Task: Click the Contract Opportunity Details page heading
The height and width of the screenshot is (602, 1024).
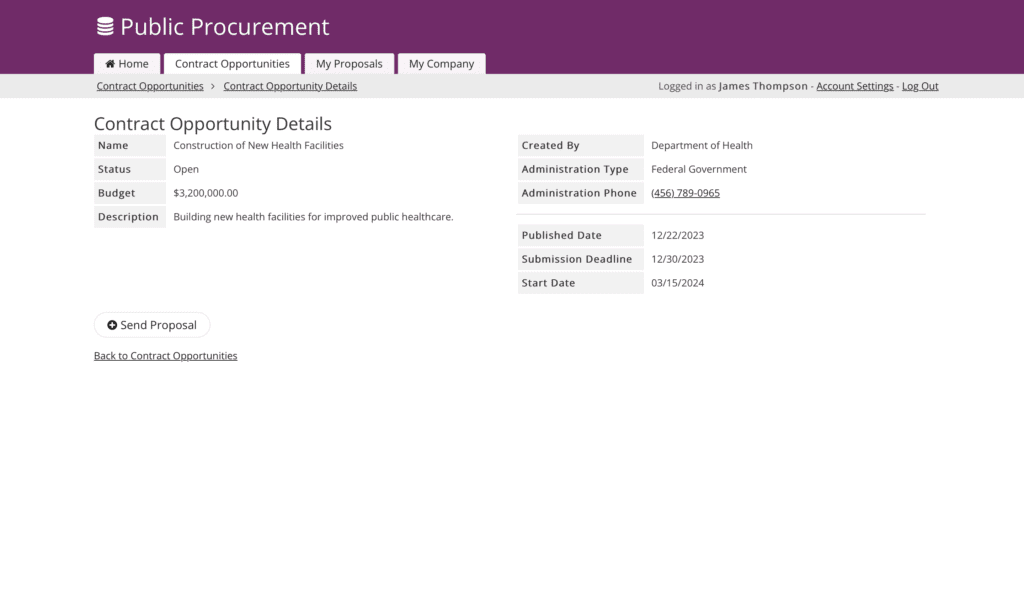Action: tap(213, 124)
